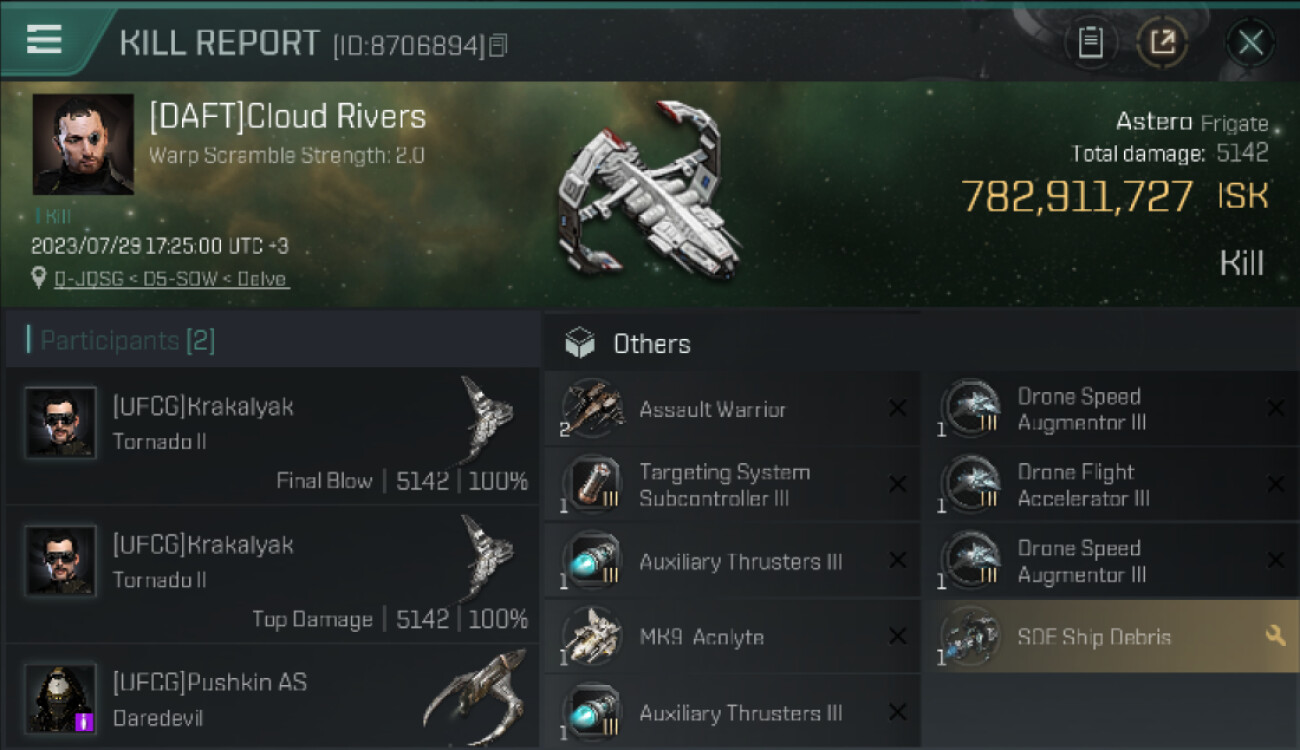The width and height of the screenshot is (1300, 750).
Task: Click X beside Assault Warrior
Action: pyautogui.click(x=897, y=408)
